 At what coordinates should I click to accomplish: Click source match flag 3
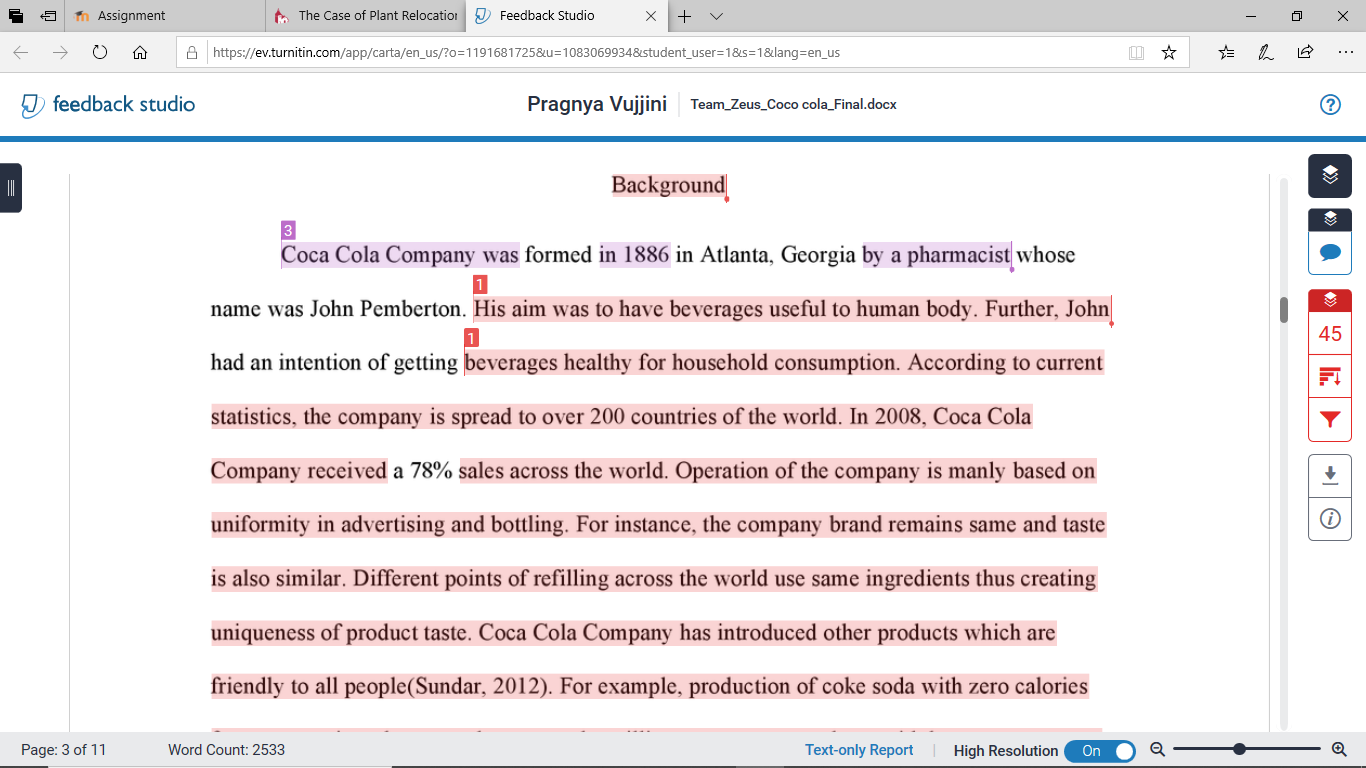(x=288, y=231)
